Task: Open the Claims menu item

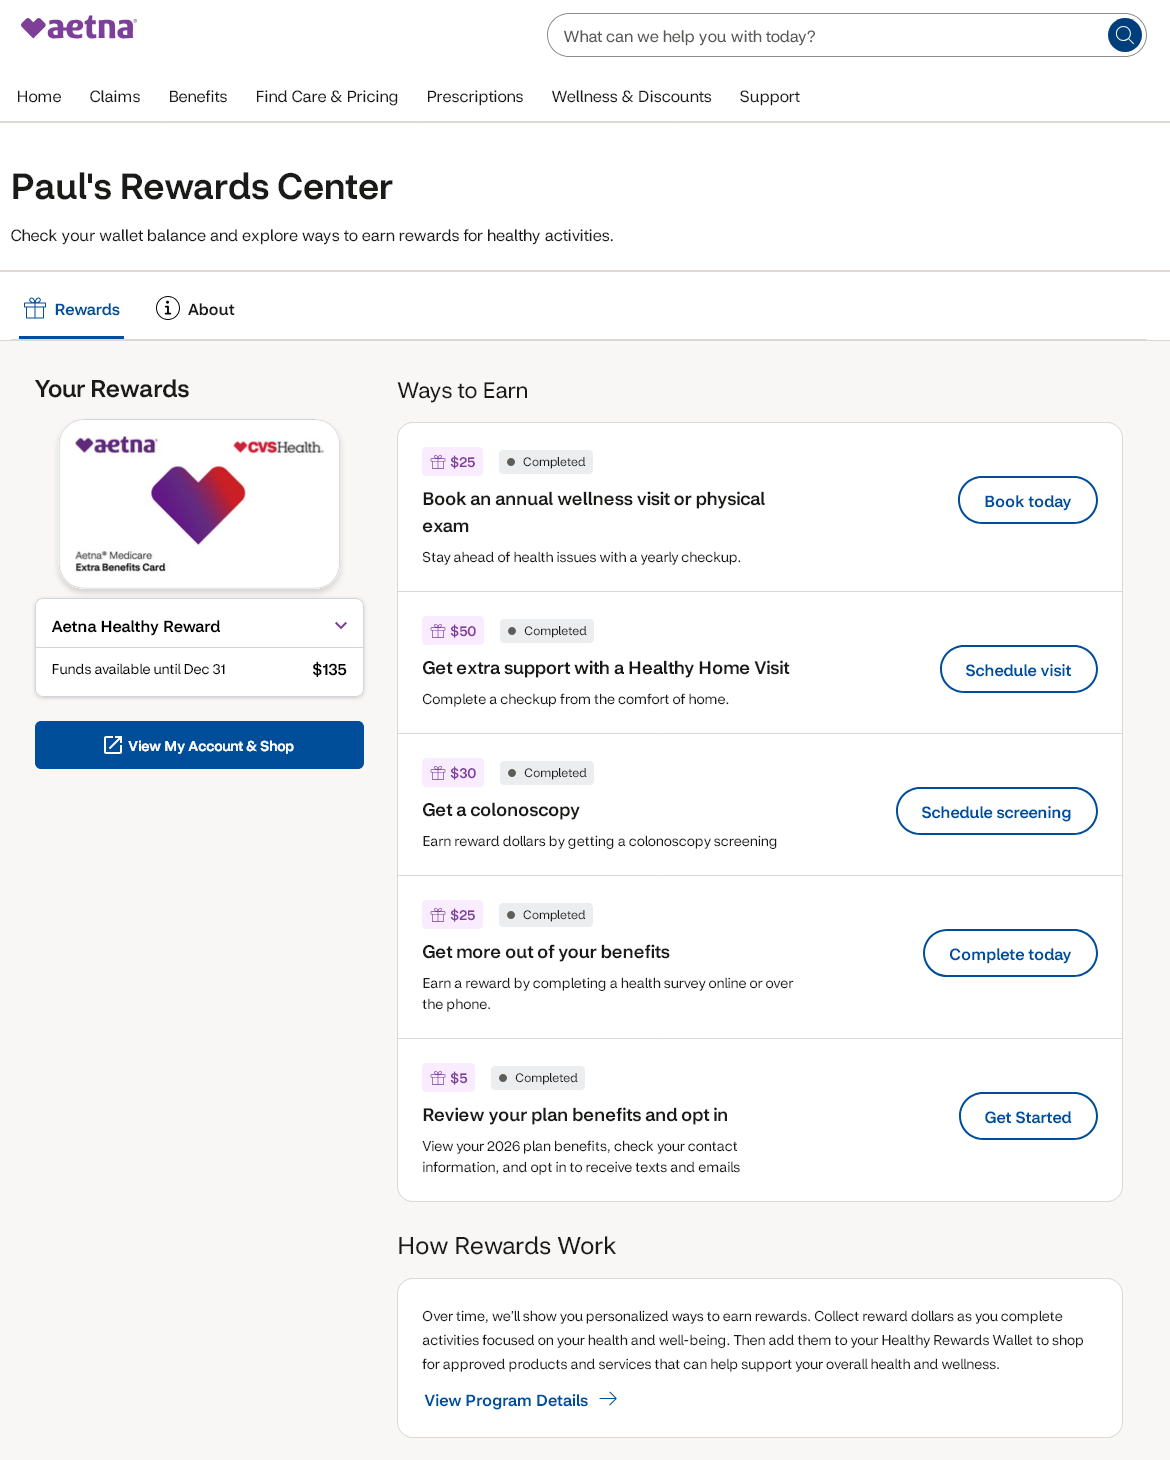Action: click(115, 97)
